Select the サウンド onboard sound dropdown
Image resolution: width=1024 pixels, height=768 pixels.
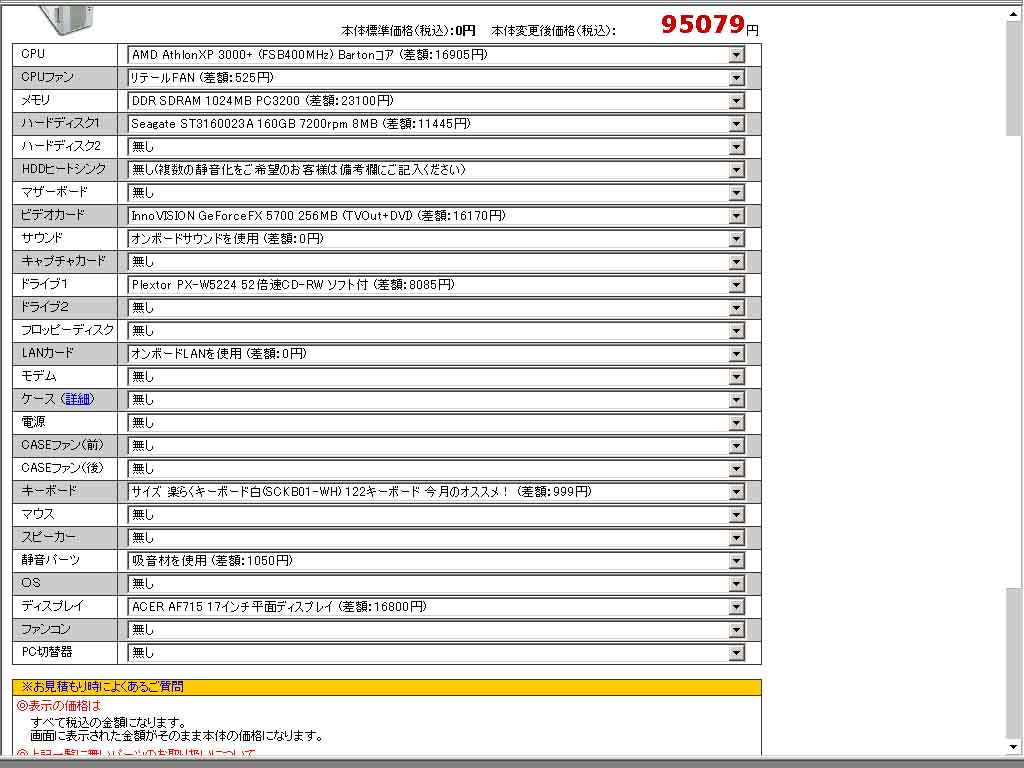736,239
